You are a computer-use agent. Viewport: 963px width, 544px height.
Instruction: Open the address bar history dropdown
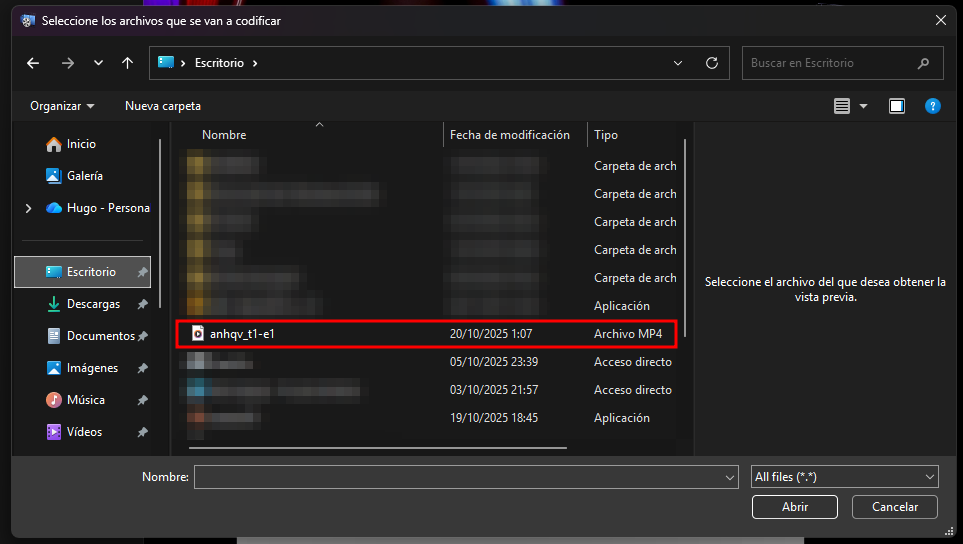coord(679,63)
